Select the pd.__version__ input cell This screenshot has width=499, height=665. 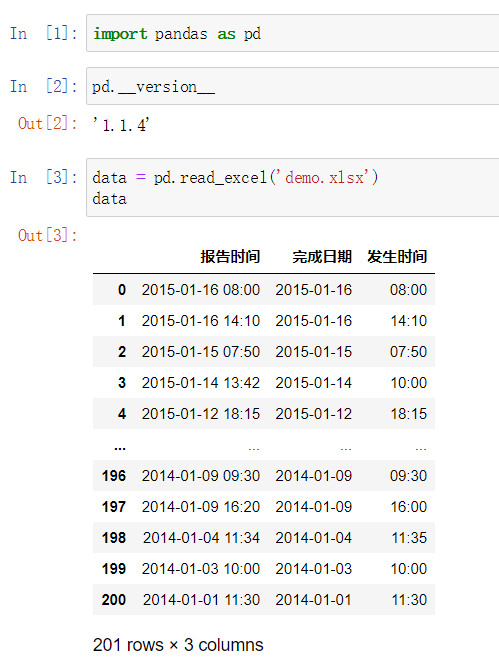pyautogui.click(x=293, y=86)
